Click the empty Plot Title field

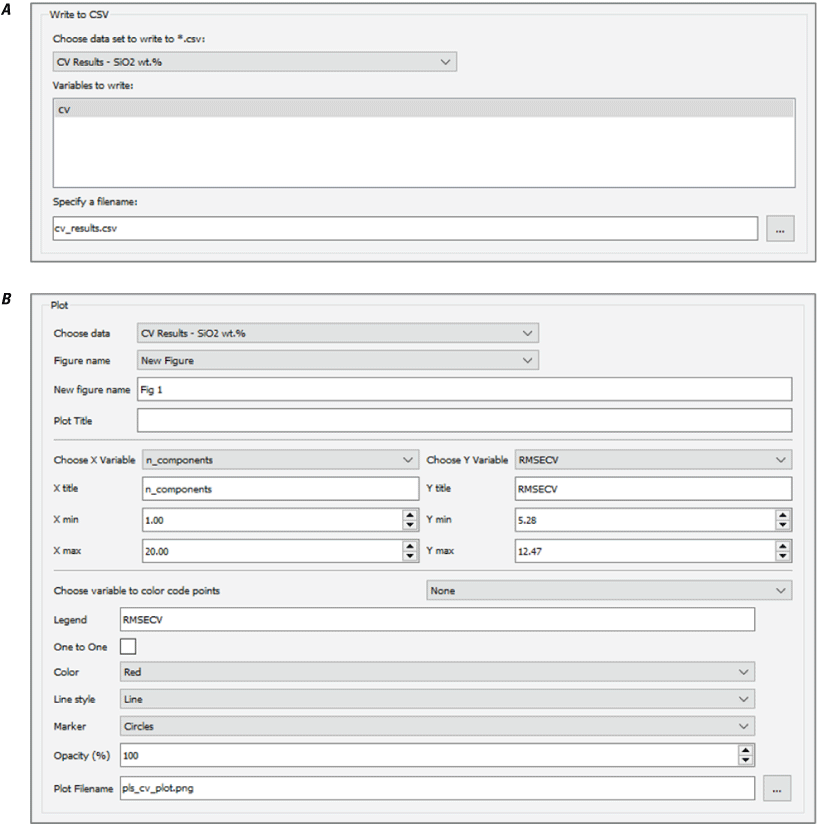pyautogui.click(x=464, y=420)
